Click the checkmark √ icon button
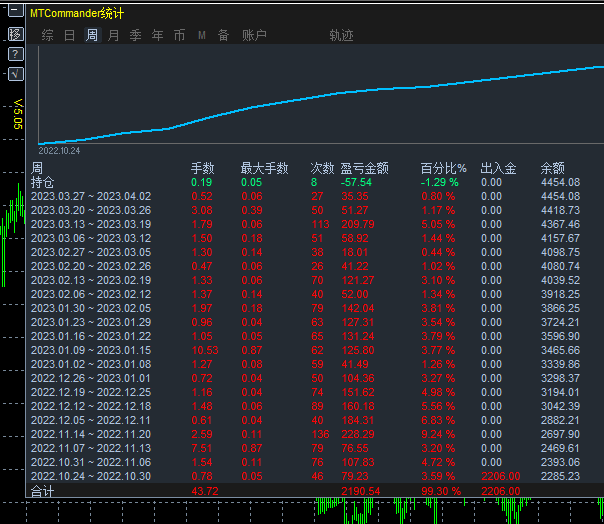This screenshot has width=604, height=524. click(x=15, y=74)
